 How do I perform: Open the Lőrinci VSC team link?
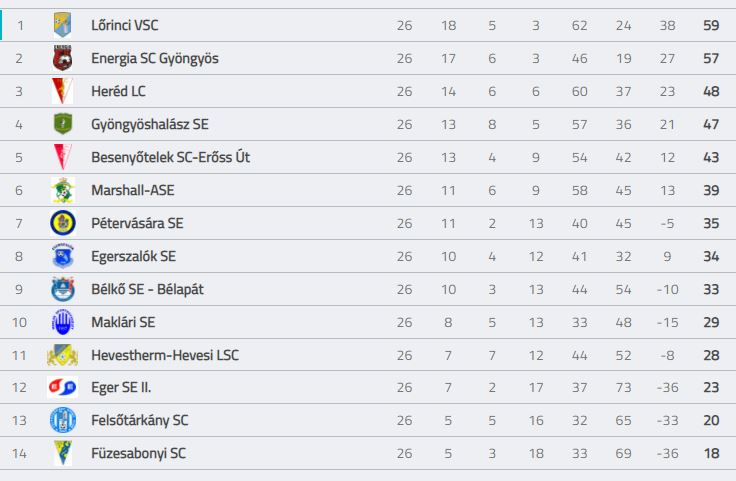[x=124, y=25]
